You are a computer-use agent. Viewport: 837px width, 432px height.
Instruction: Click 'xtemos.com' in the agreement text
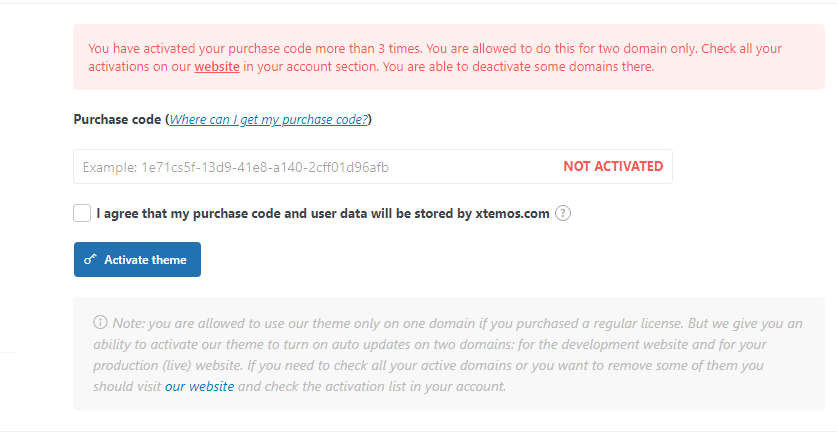coord(512,214)
